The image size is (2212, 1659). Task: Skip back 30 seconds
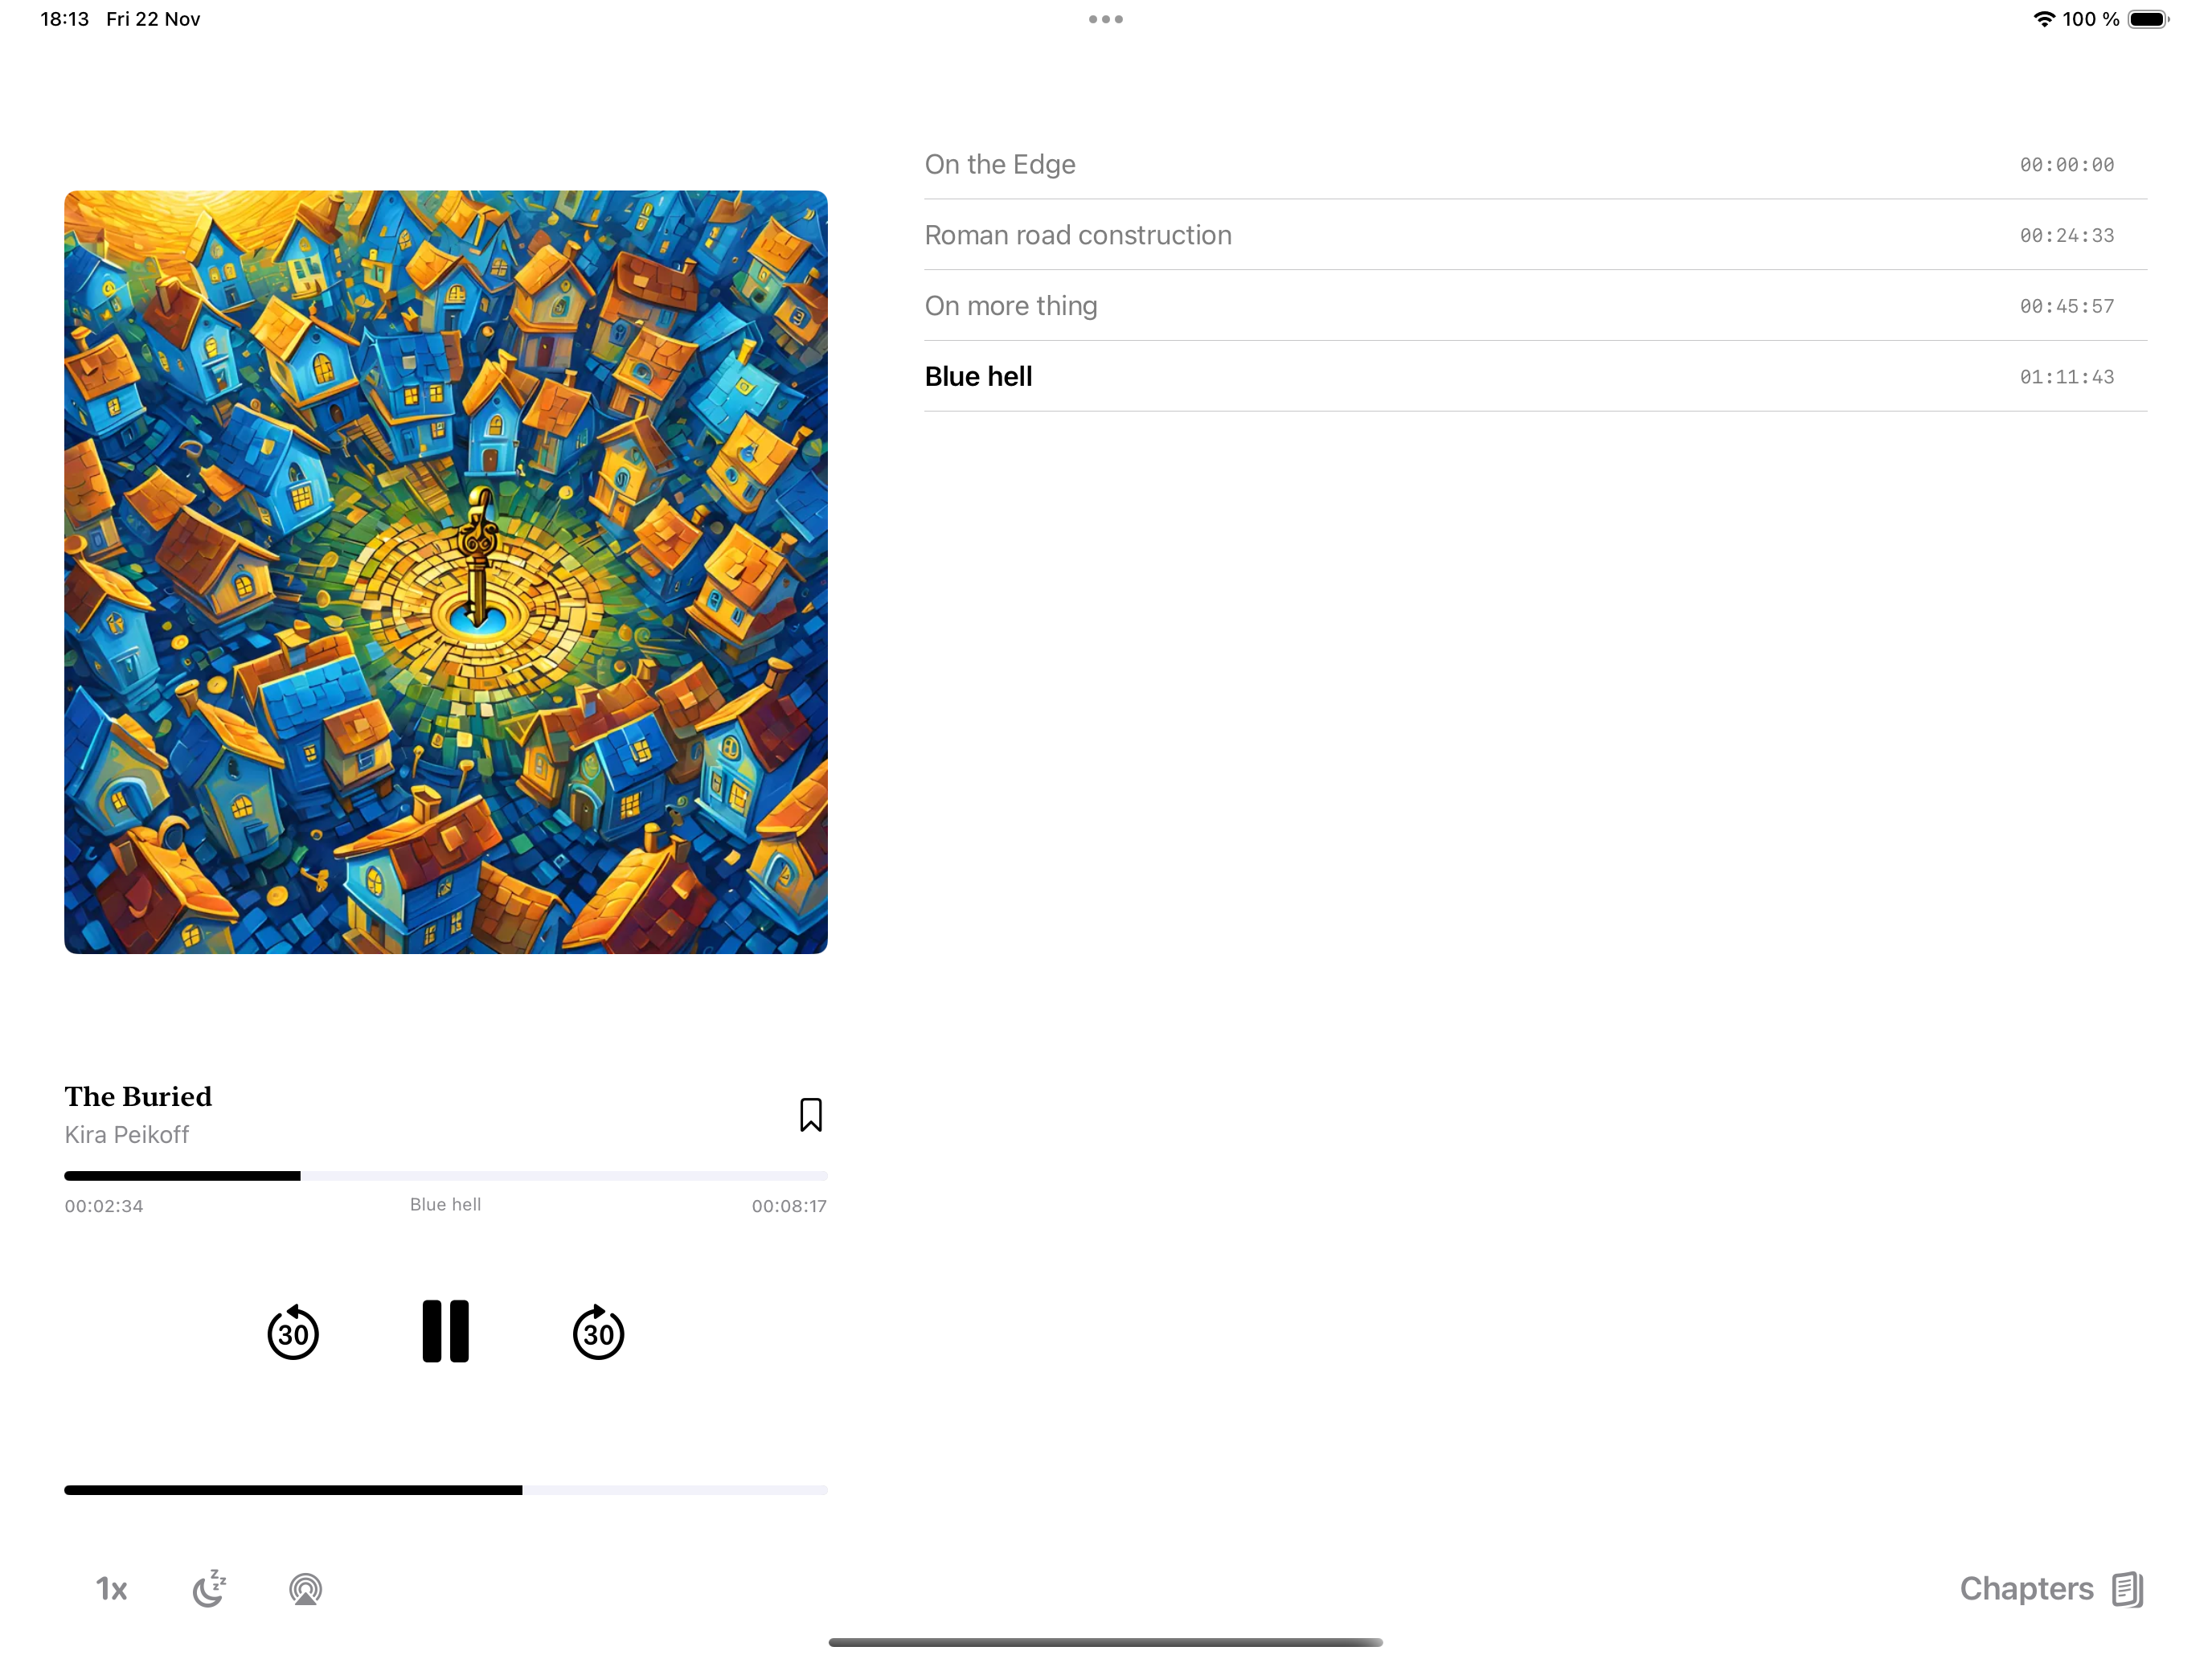[293, 1332]
